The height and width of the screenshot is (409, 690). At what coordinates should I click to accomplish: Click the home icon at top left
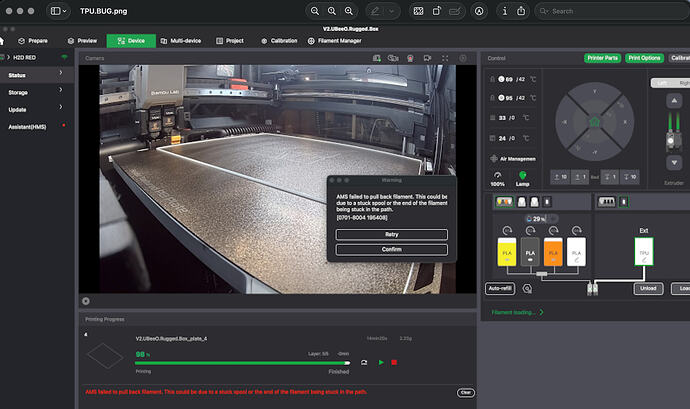(2, 41)
